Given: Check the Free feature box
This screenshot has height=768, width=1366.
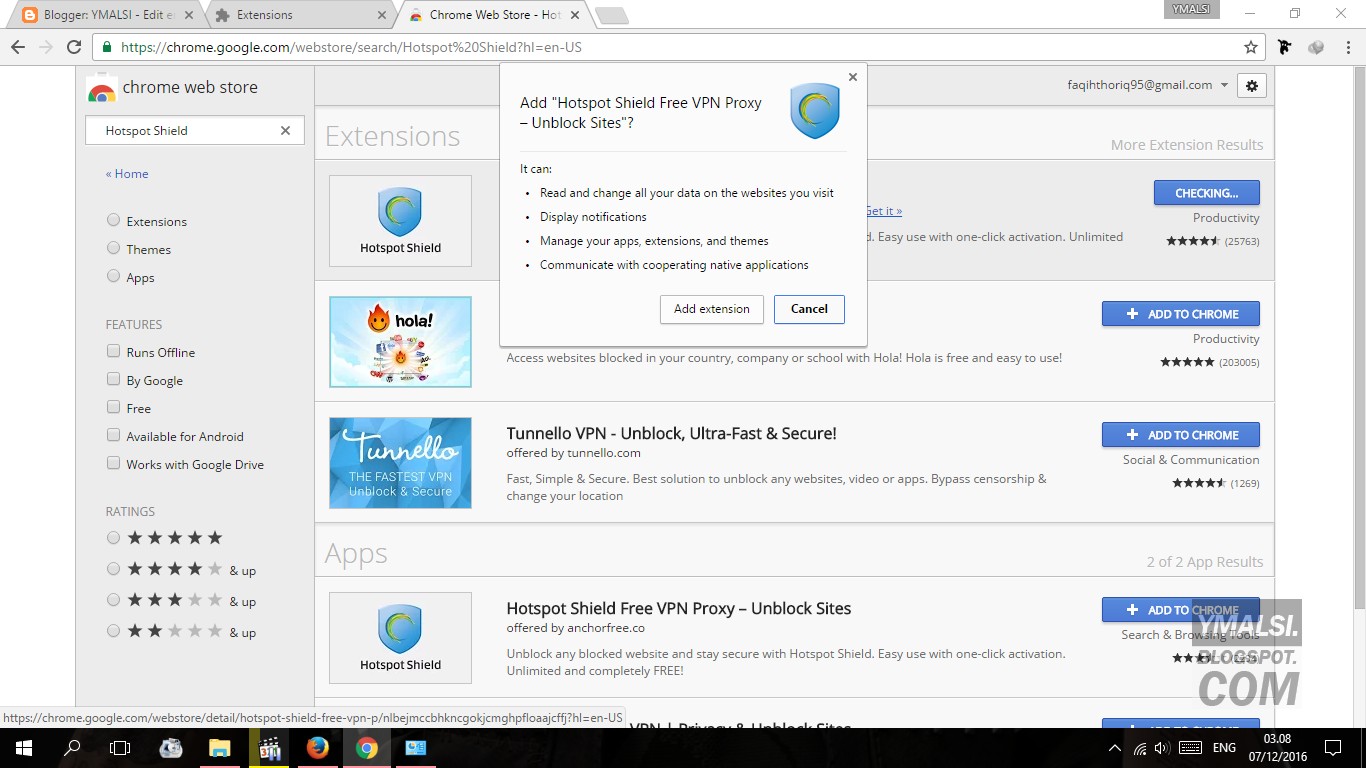Looking at the screenshot, I should (113, 407).
